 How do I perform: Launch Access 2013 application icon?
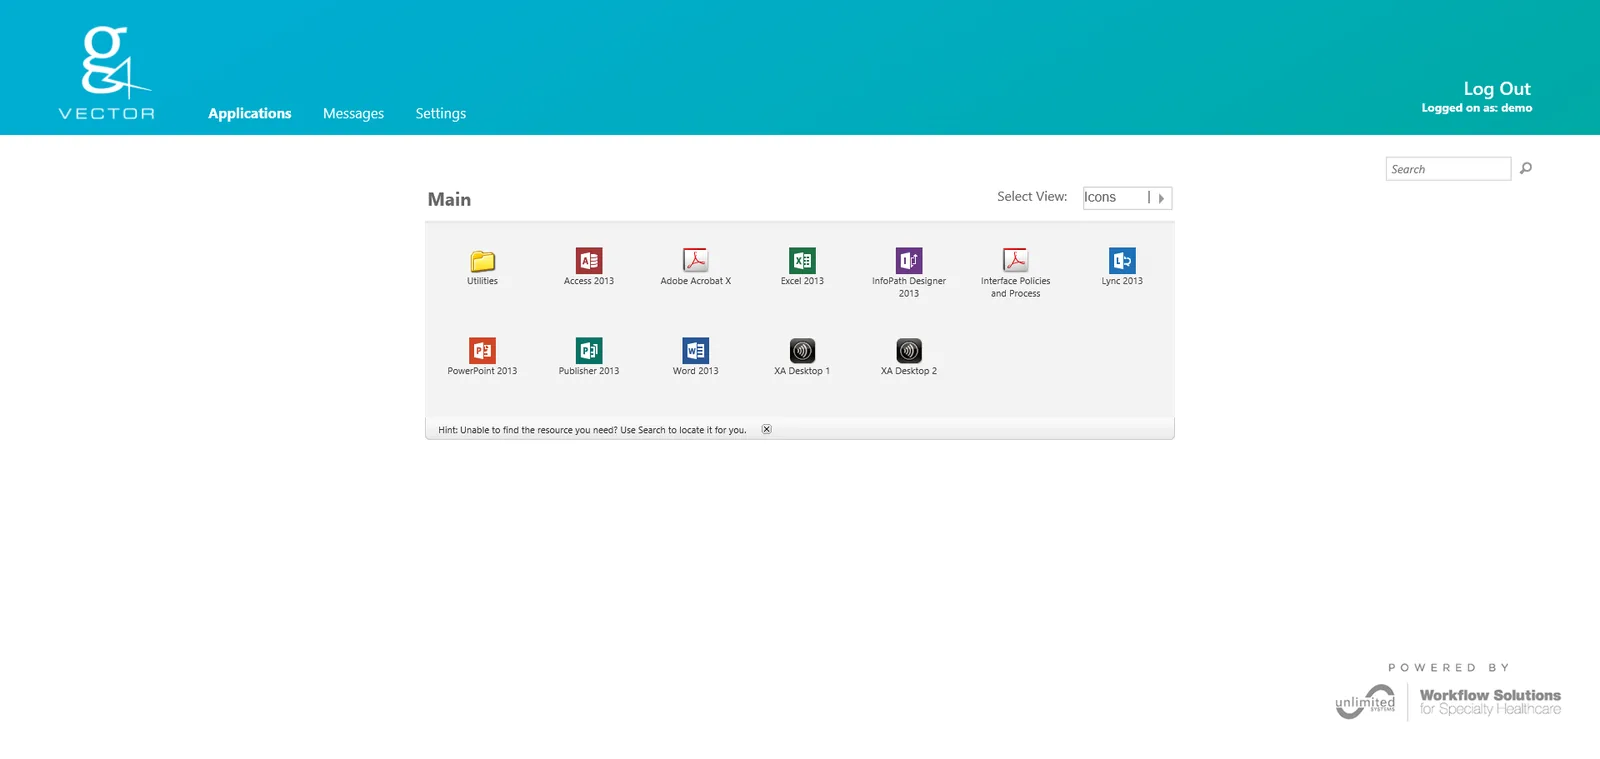(589, 261)
